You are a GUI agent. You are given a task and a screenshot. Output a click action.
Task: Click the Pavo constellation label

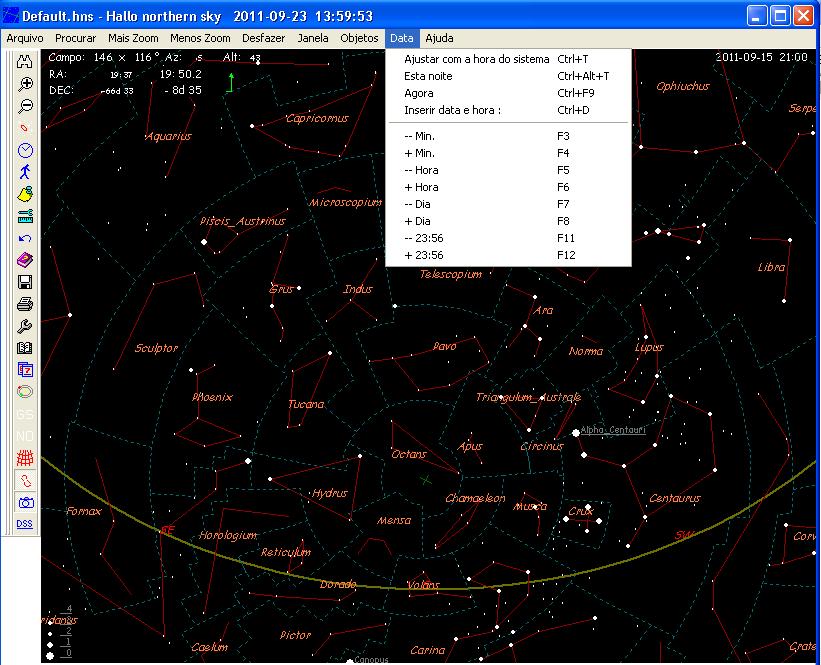pos(445,346)
